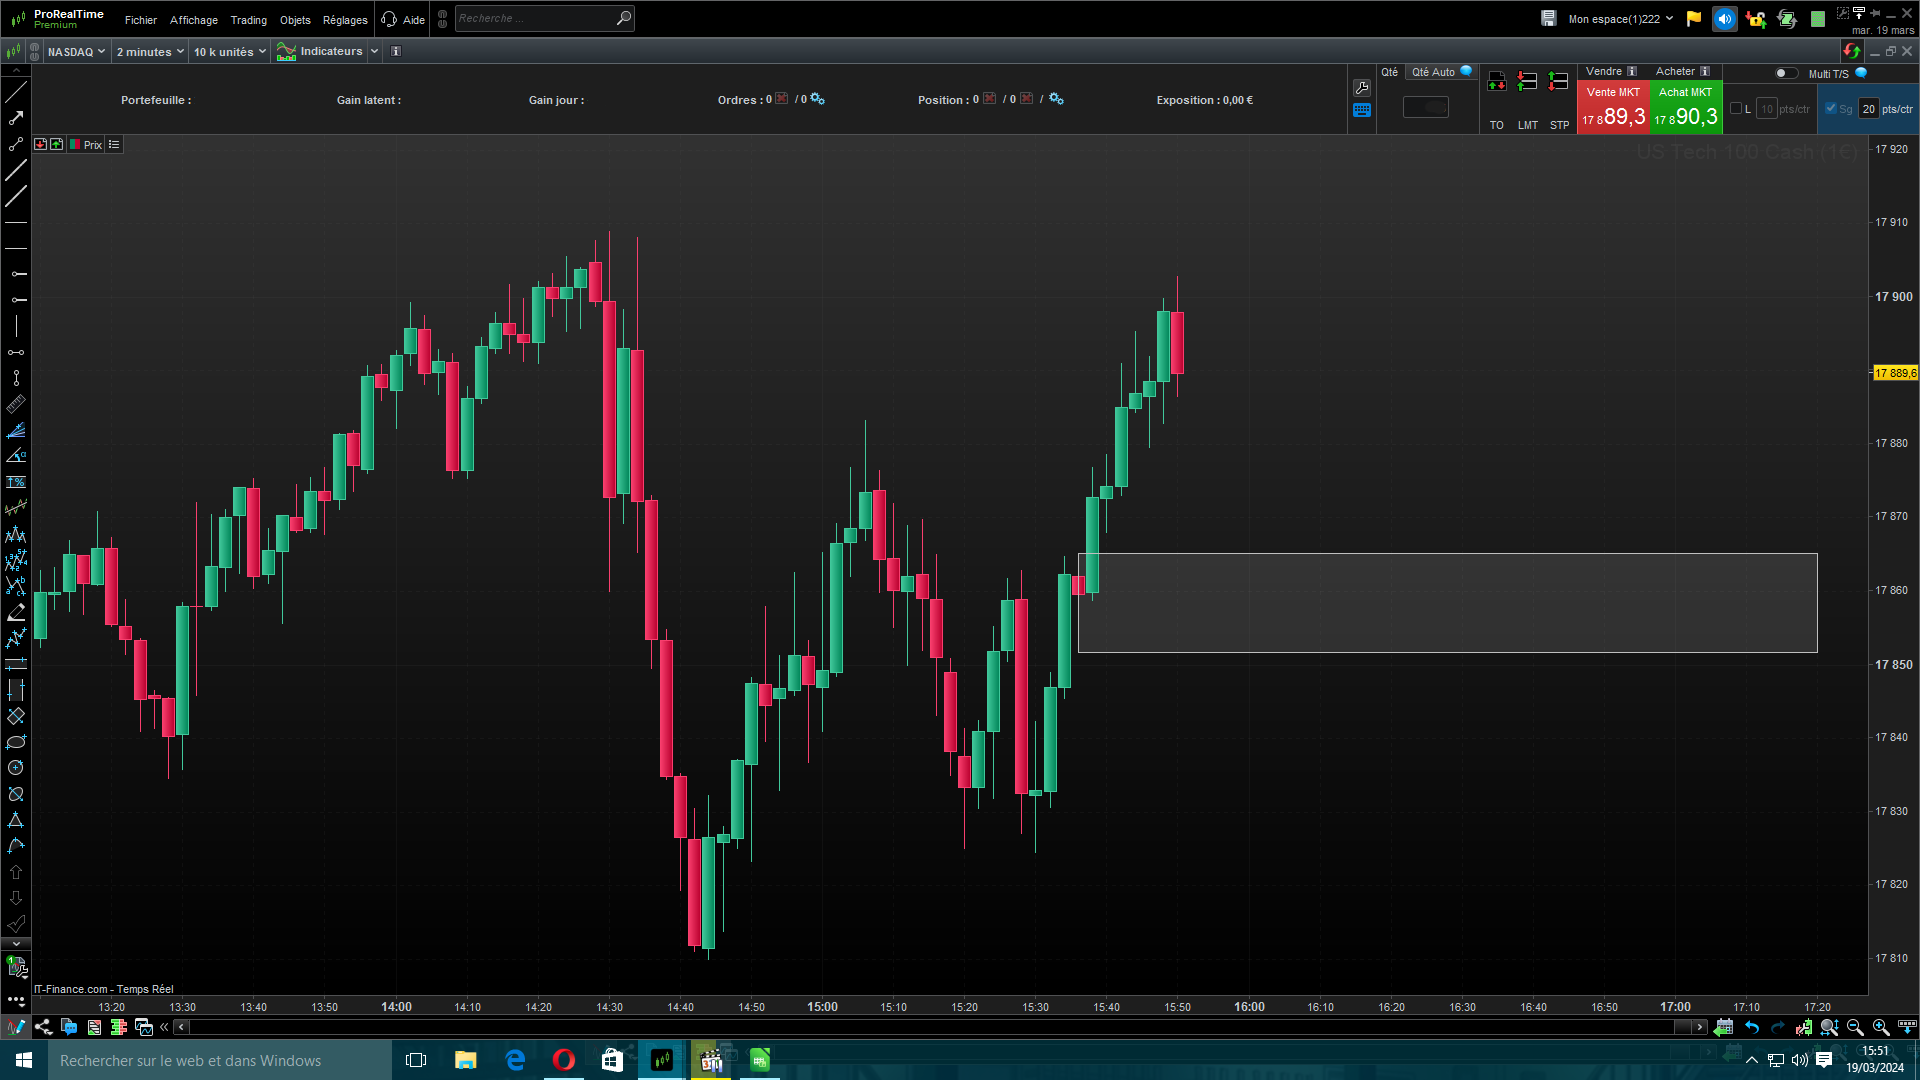Toggle the Multi T/S switch

pos(1785,73)
